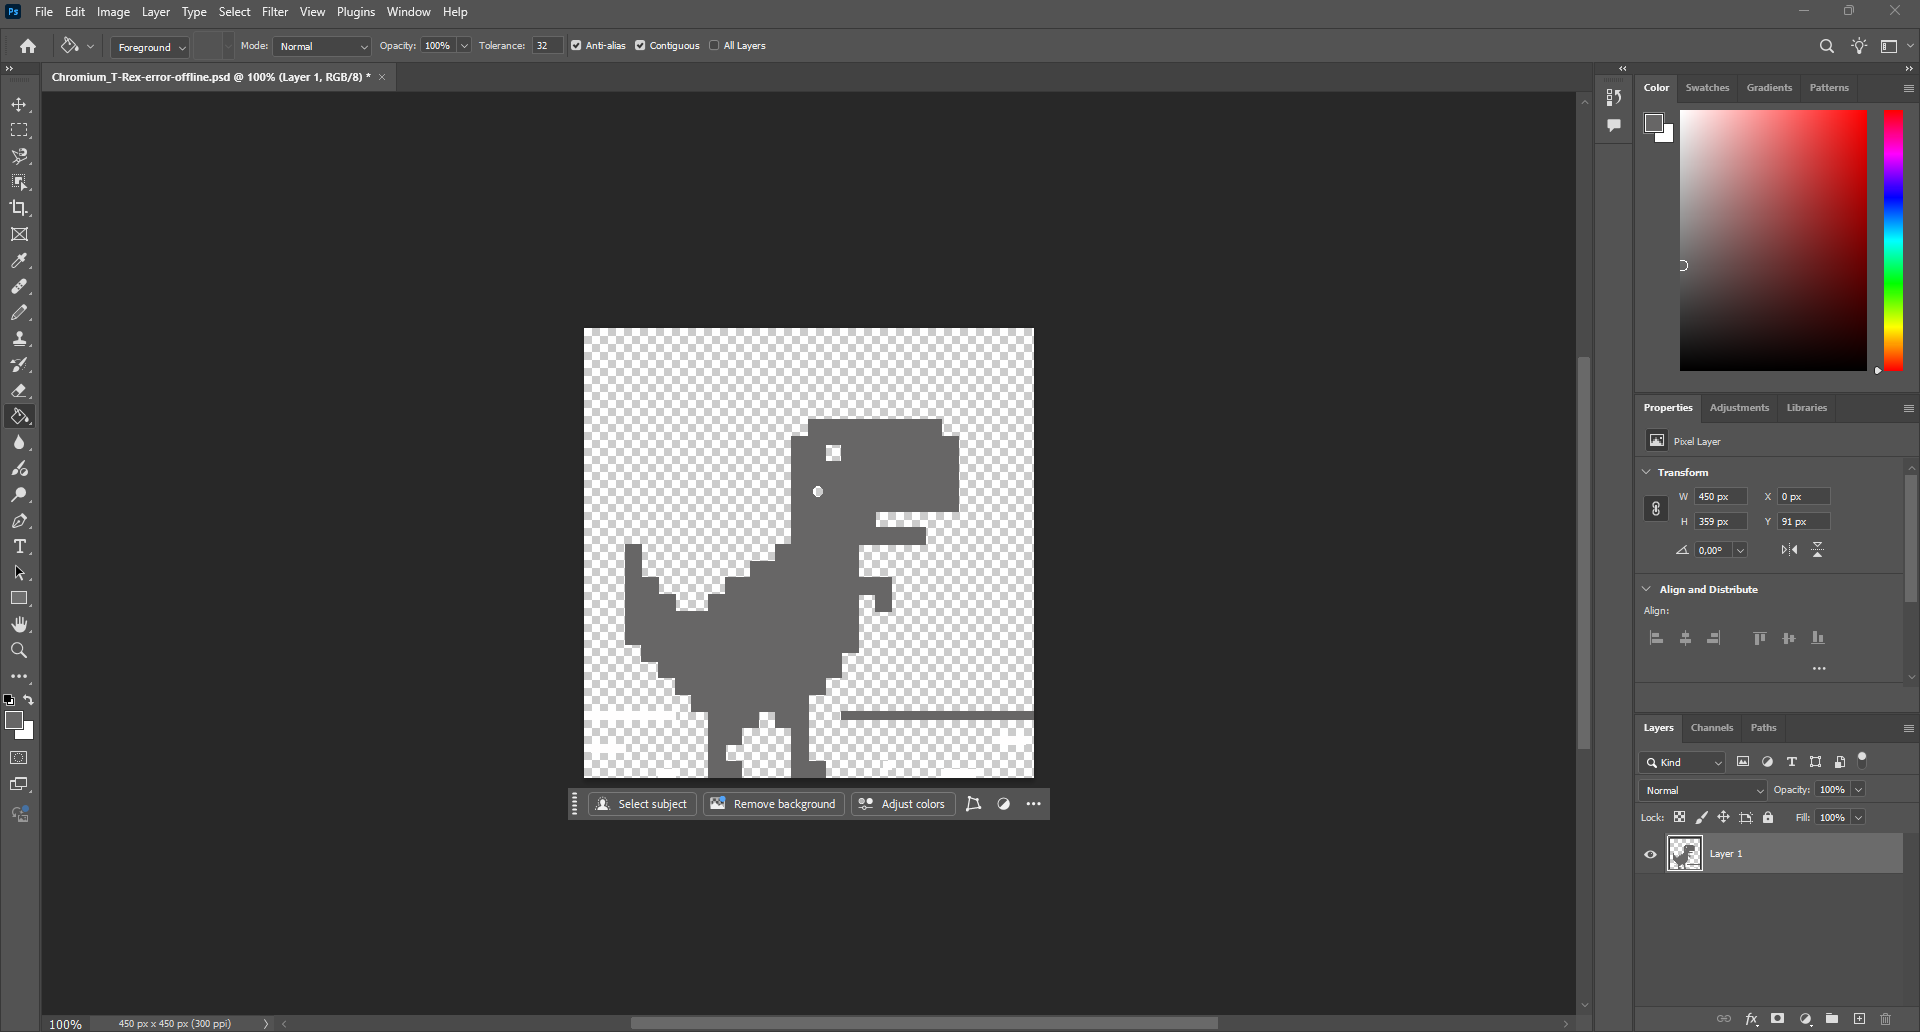
Task: Select the Horizontal Type tool
Action: 19,547
